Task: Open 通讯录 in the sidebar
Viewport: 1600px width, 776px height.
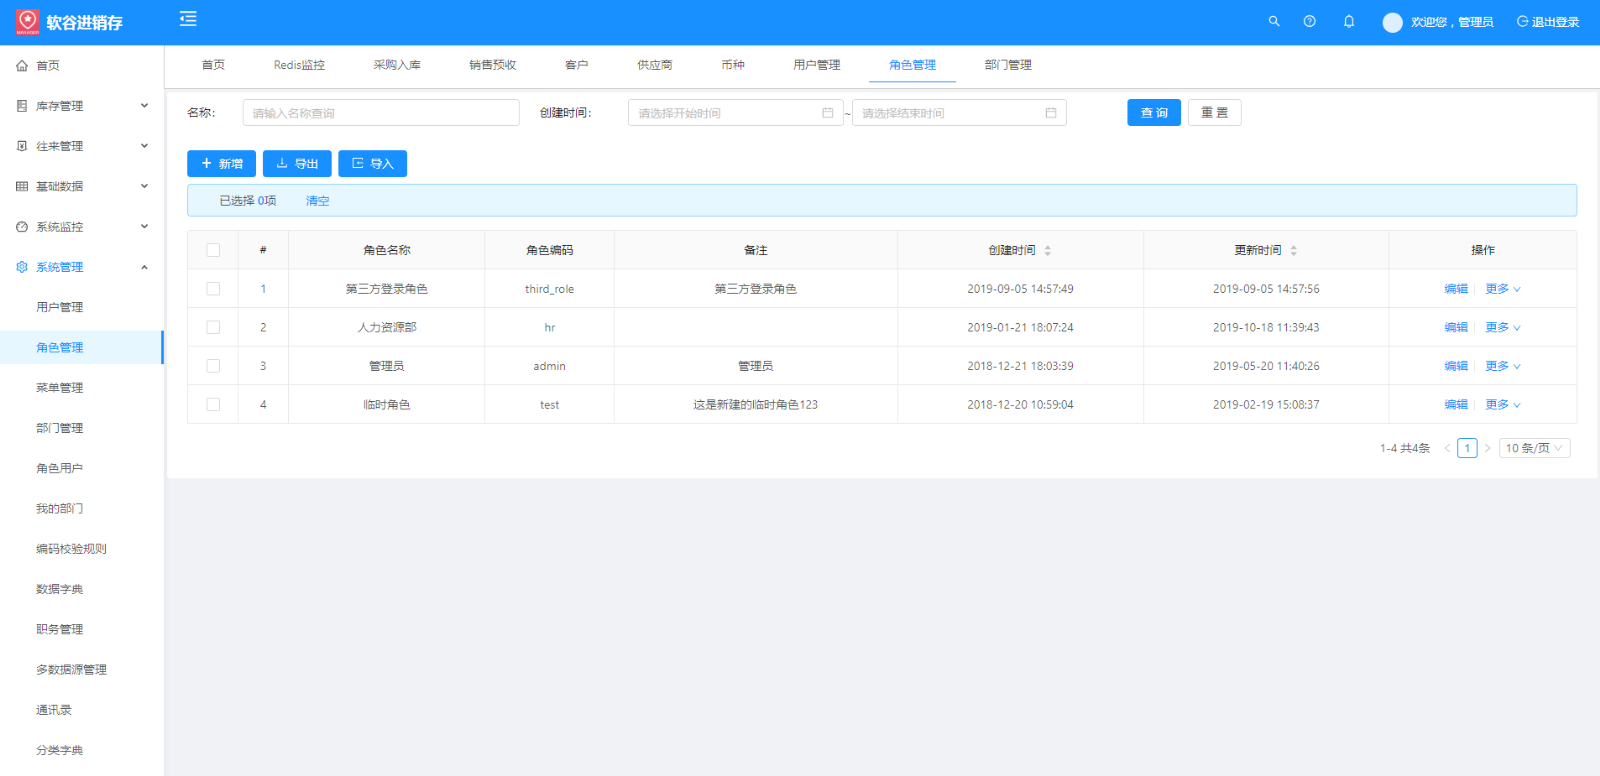Action: 54,710
